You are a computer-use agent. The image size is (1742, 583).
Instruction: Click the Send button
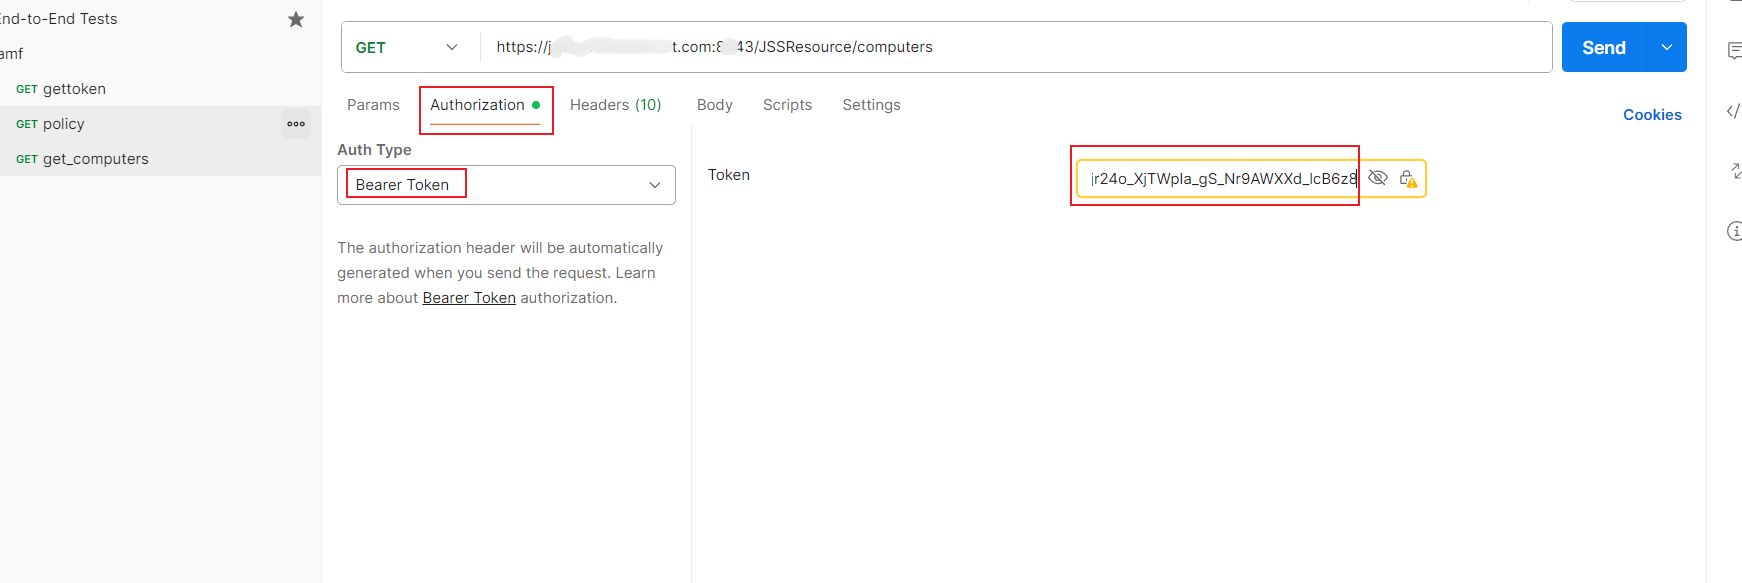(x=1603, y=47)
